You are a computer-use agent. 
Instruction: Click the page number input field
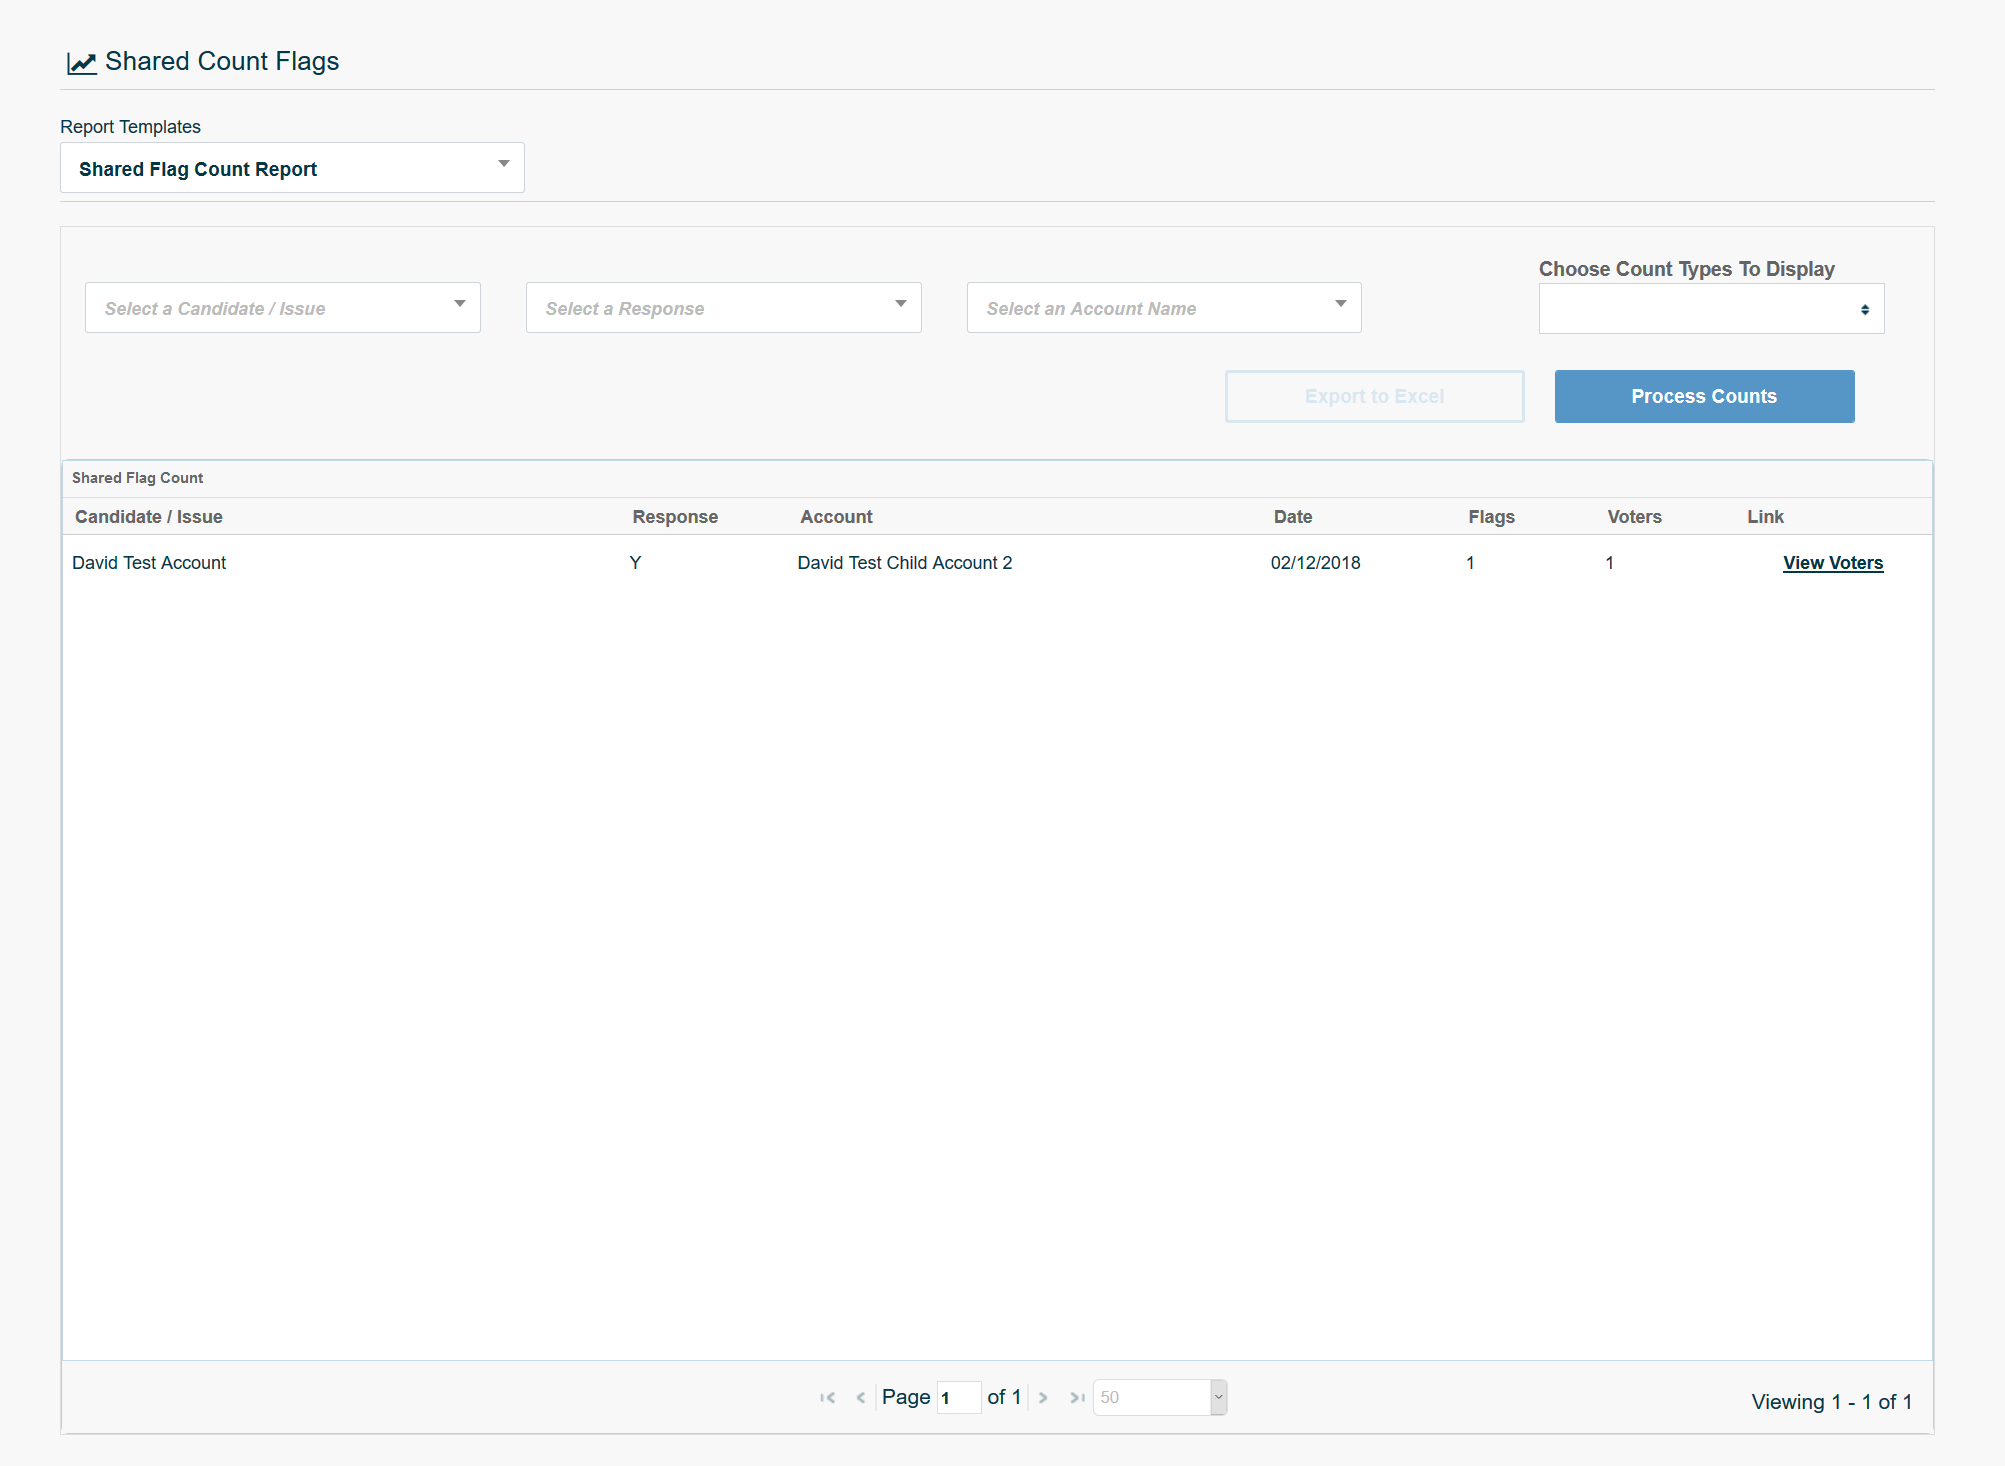[958, 1398]
